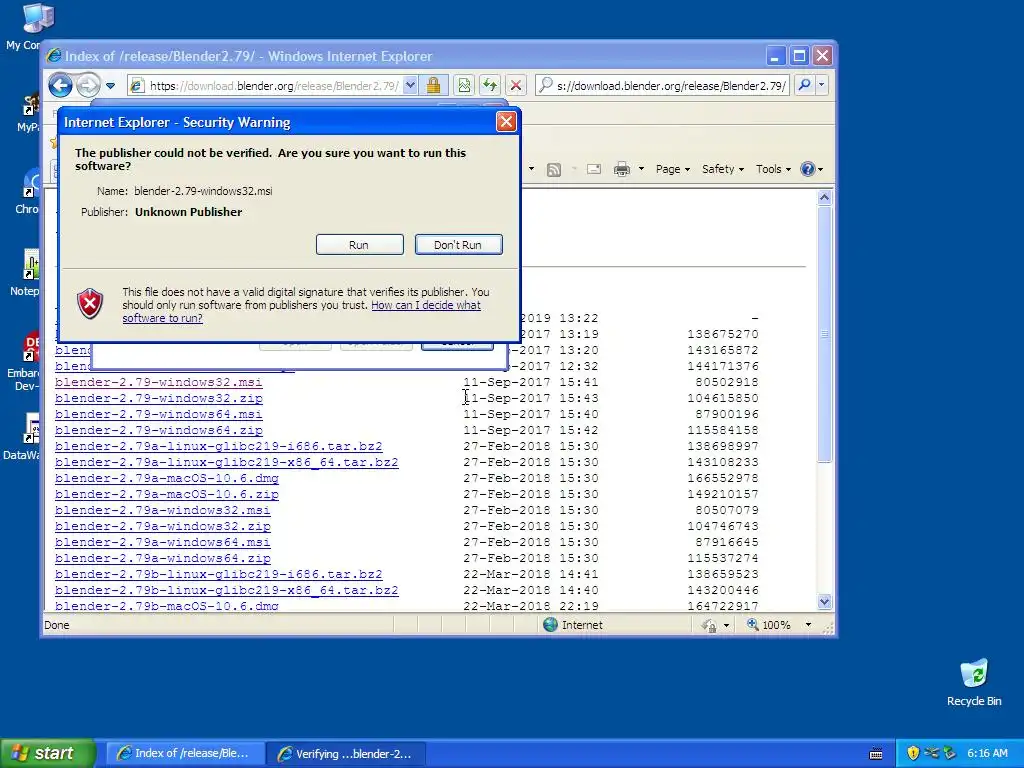The height and width of the screenshot is (768, 1024).
Task: Click the 6:16 AM clock
Action: (987, 753)
